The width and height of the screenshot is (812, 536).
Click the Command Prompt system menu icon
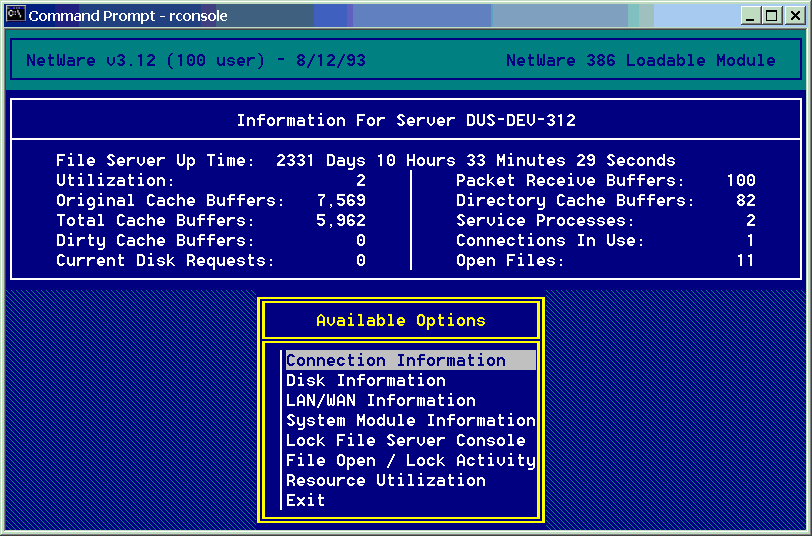coord(16,15)
